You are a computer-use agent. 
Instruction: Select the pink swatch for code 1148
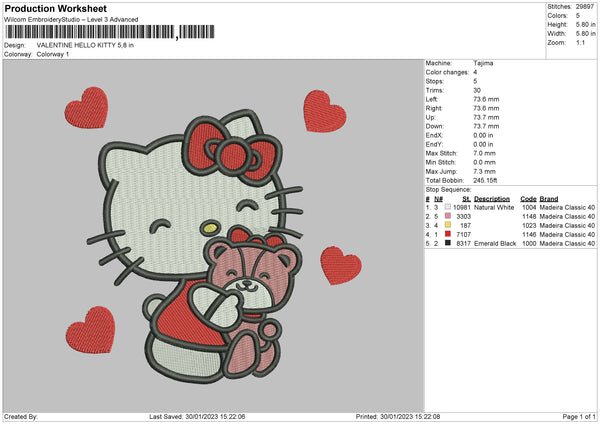coord(448,216)
